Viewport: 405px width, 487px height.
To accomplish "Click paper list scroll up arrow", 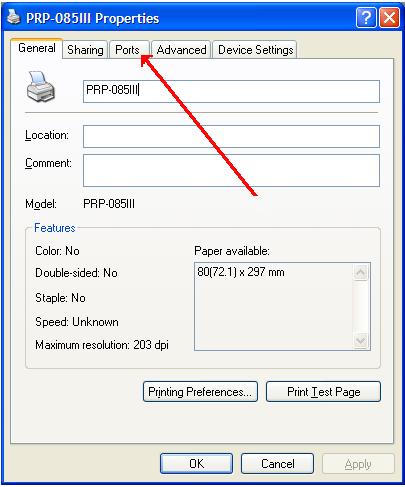I will [360, 273].
